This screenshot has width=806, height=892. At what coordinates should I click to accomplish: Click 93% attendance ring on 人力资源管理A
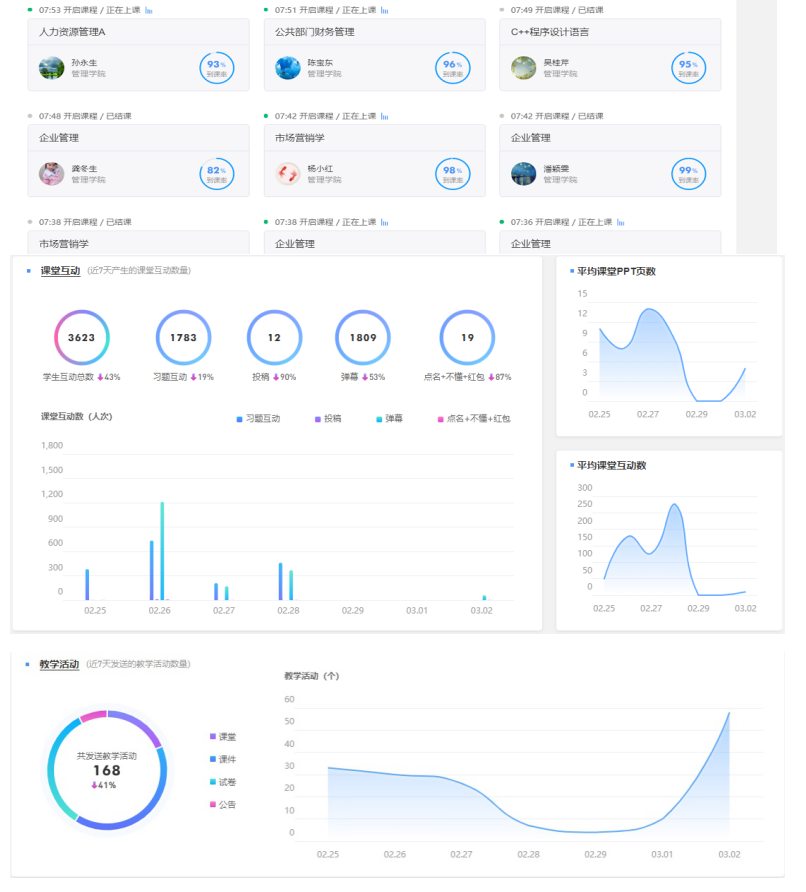(x=217, y=68)
